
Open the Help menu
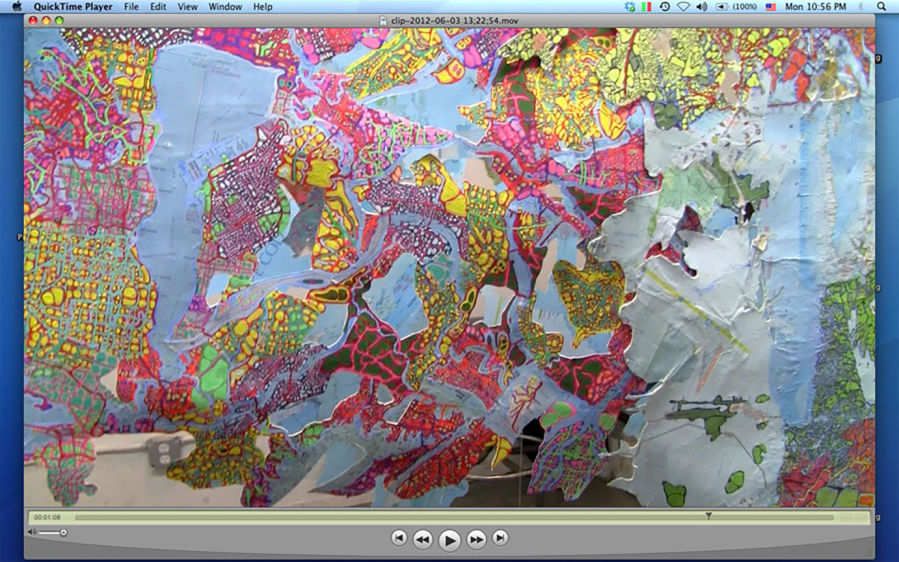[x=262, y=7]
